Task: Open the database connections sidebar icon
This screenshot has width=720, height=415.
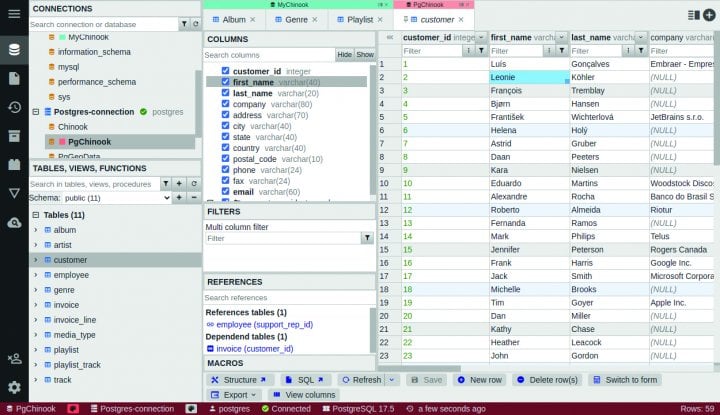Action: tap(14, 50)
